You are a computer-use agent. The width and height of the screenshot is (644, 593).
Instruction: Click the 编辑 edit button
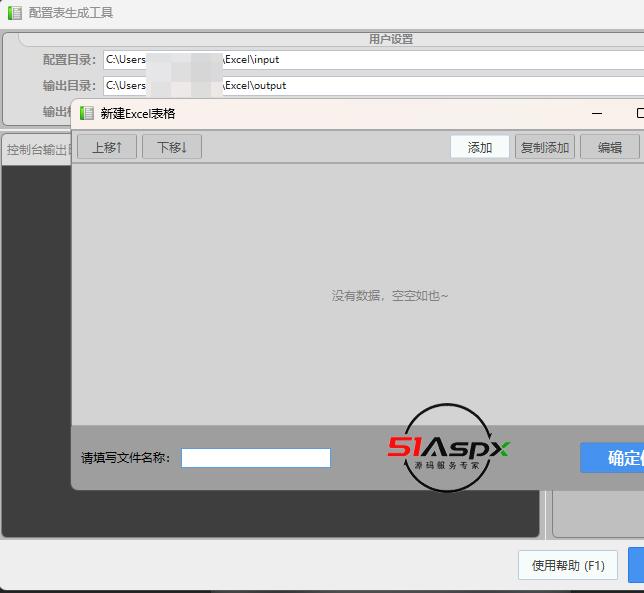(x=610, y=147)
